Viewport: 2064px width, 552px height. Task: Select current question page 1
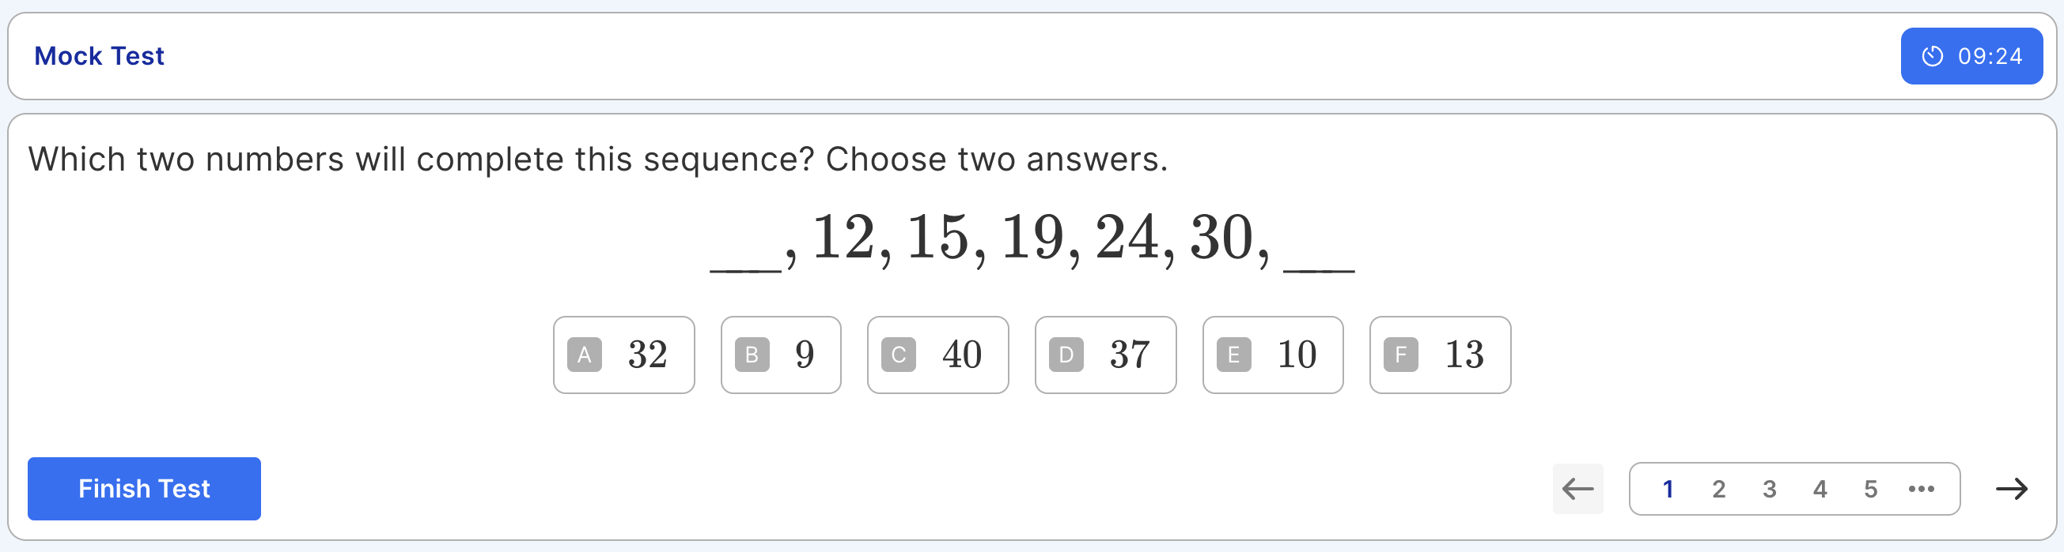point(1667,489)
